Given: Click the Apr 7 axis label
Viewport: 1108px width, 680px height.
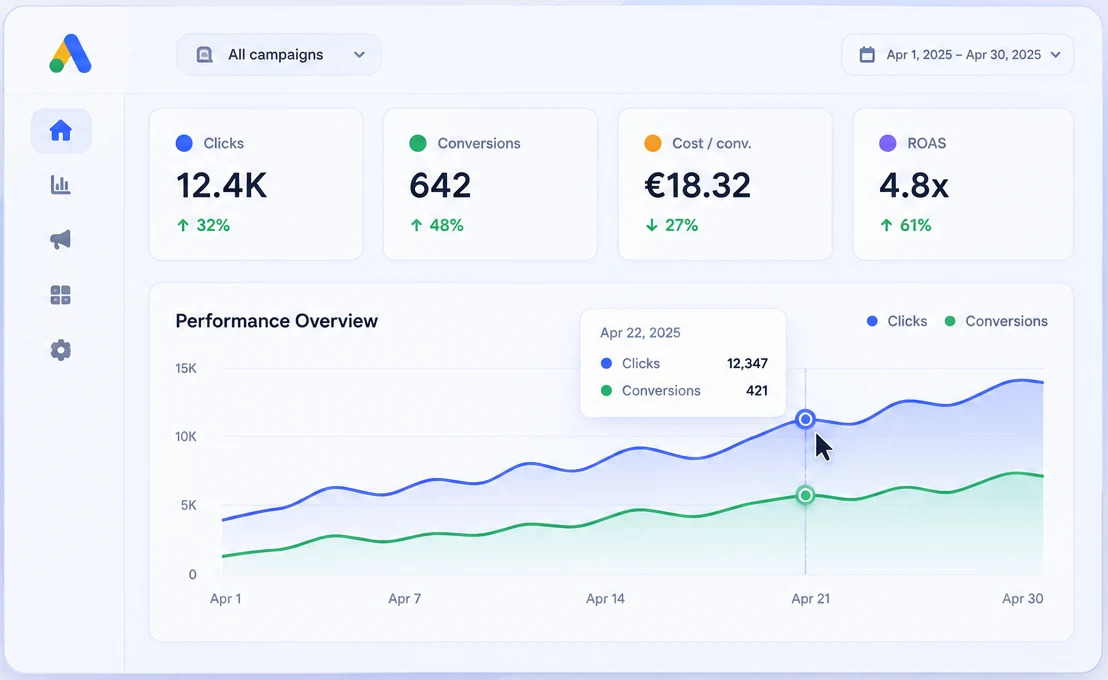Looking at the screenshot, I should (x=404, y=599).
